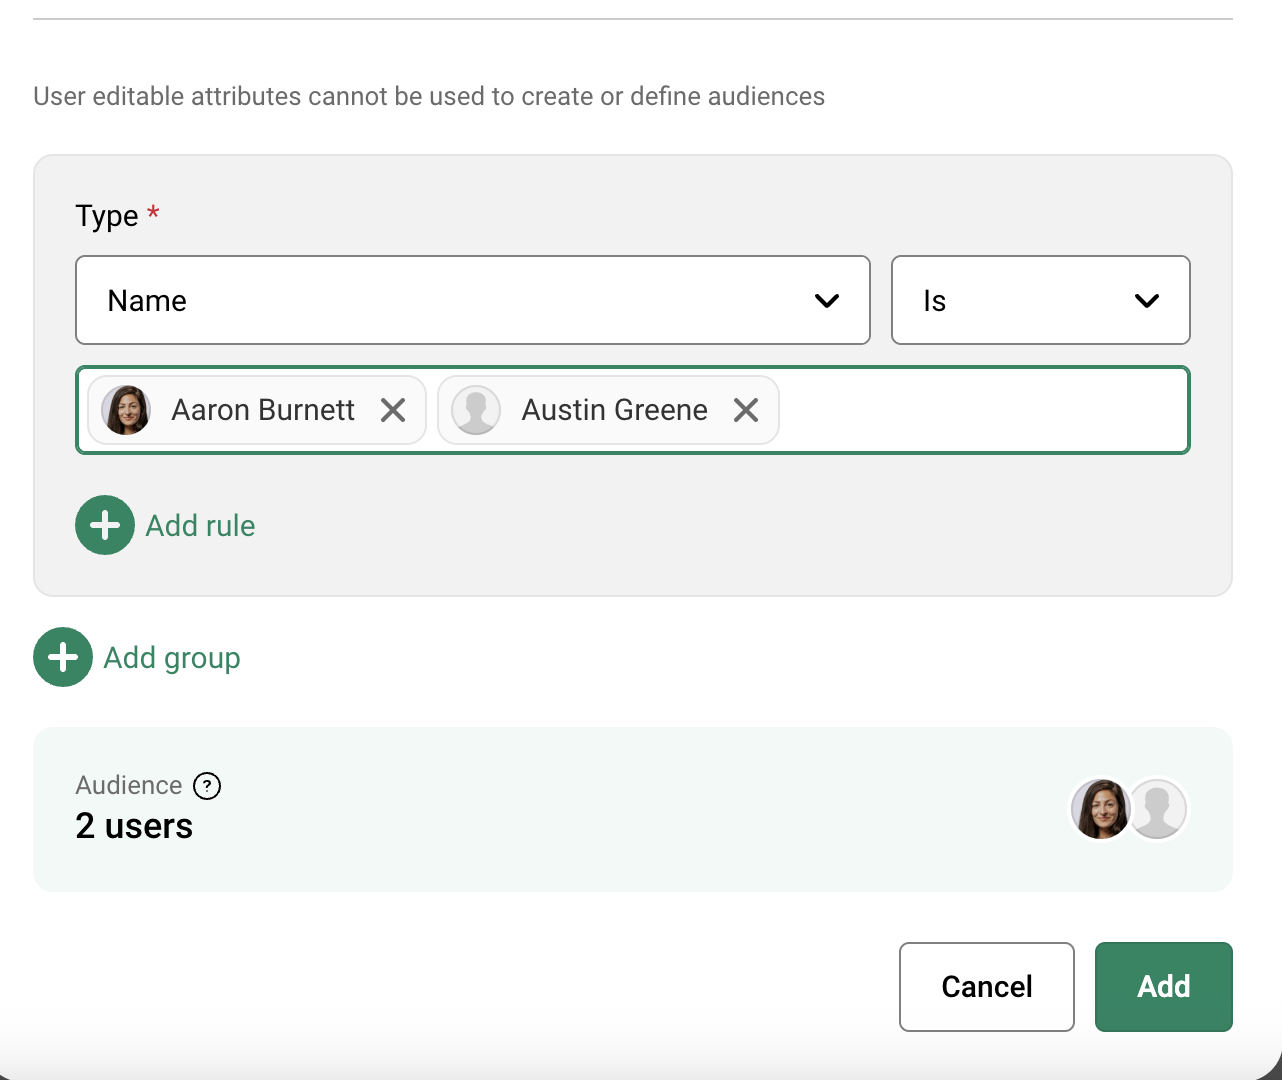Click the woman's avatar in the Audience summary

coord(1100,809)
